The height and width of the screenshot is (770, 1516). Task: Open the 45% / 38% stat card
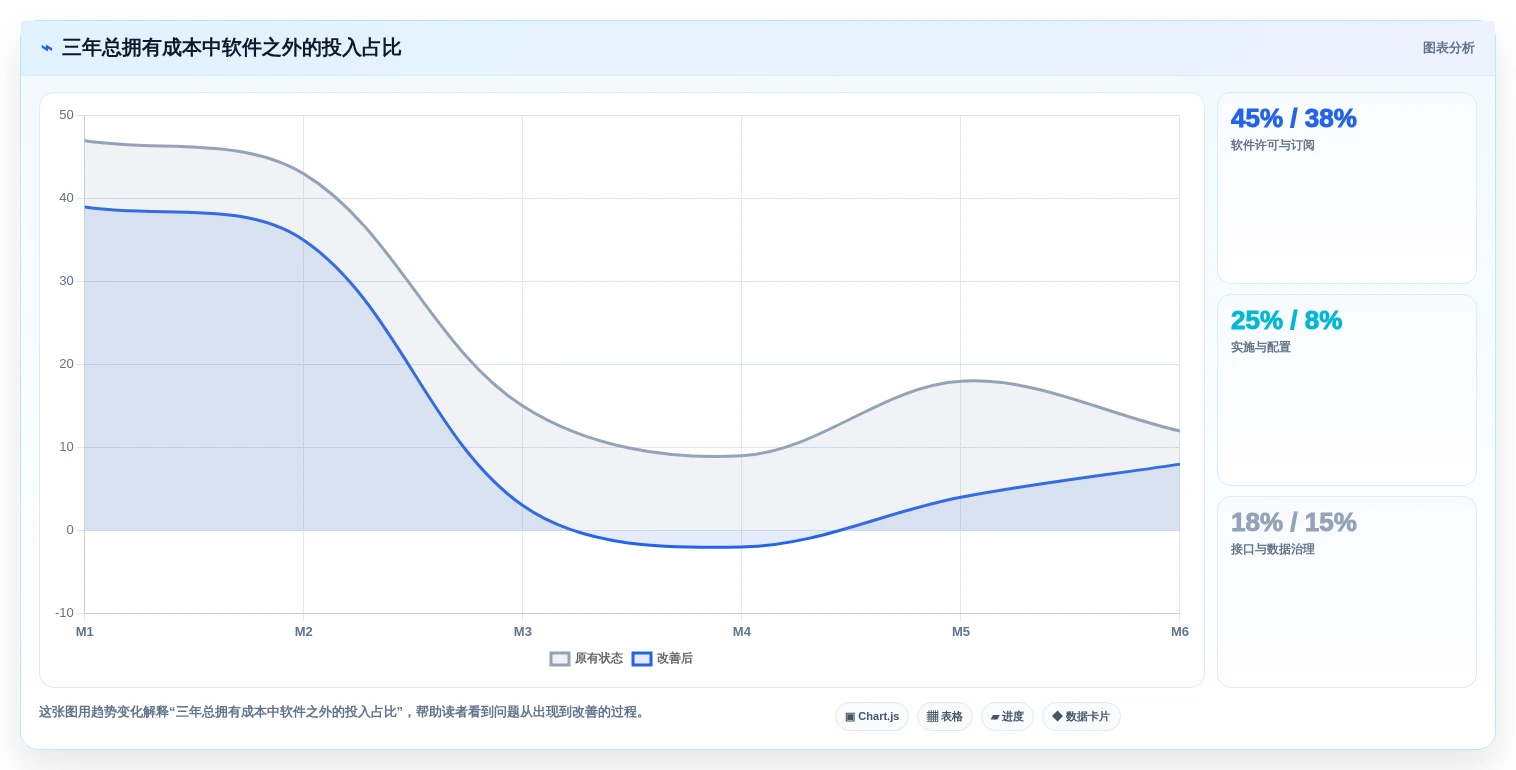click(x=1346, y=188)
